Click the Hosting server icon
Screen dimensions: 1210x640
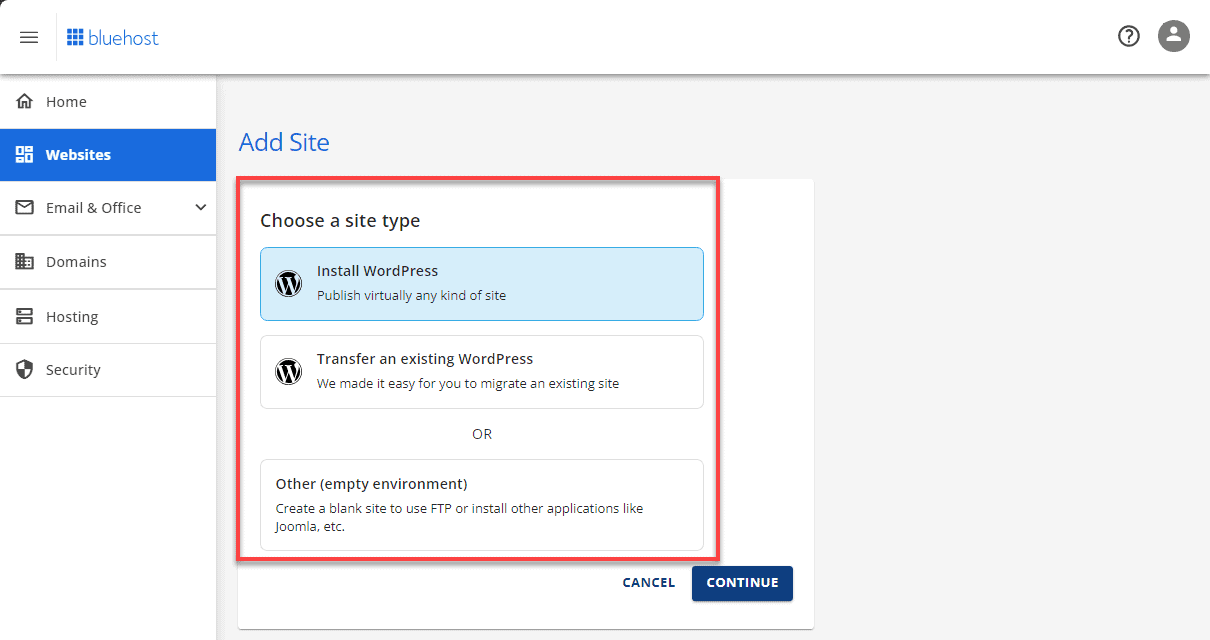25,316
